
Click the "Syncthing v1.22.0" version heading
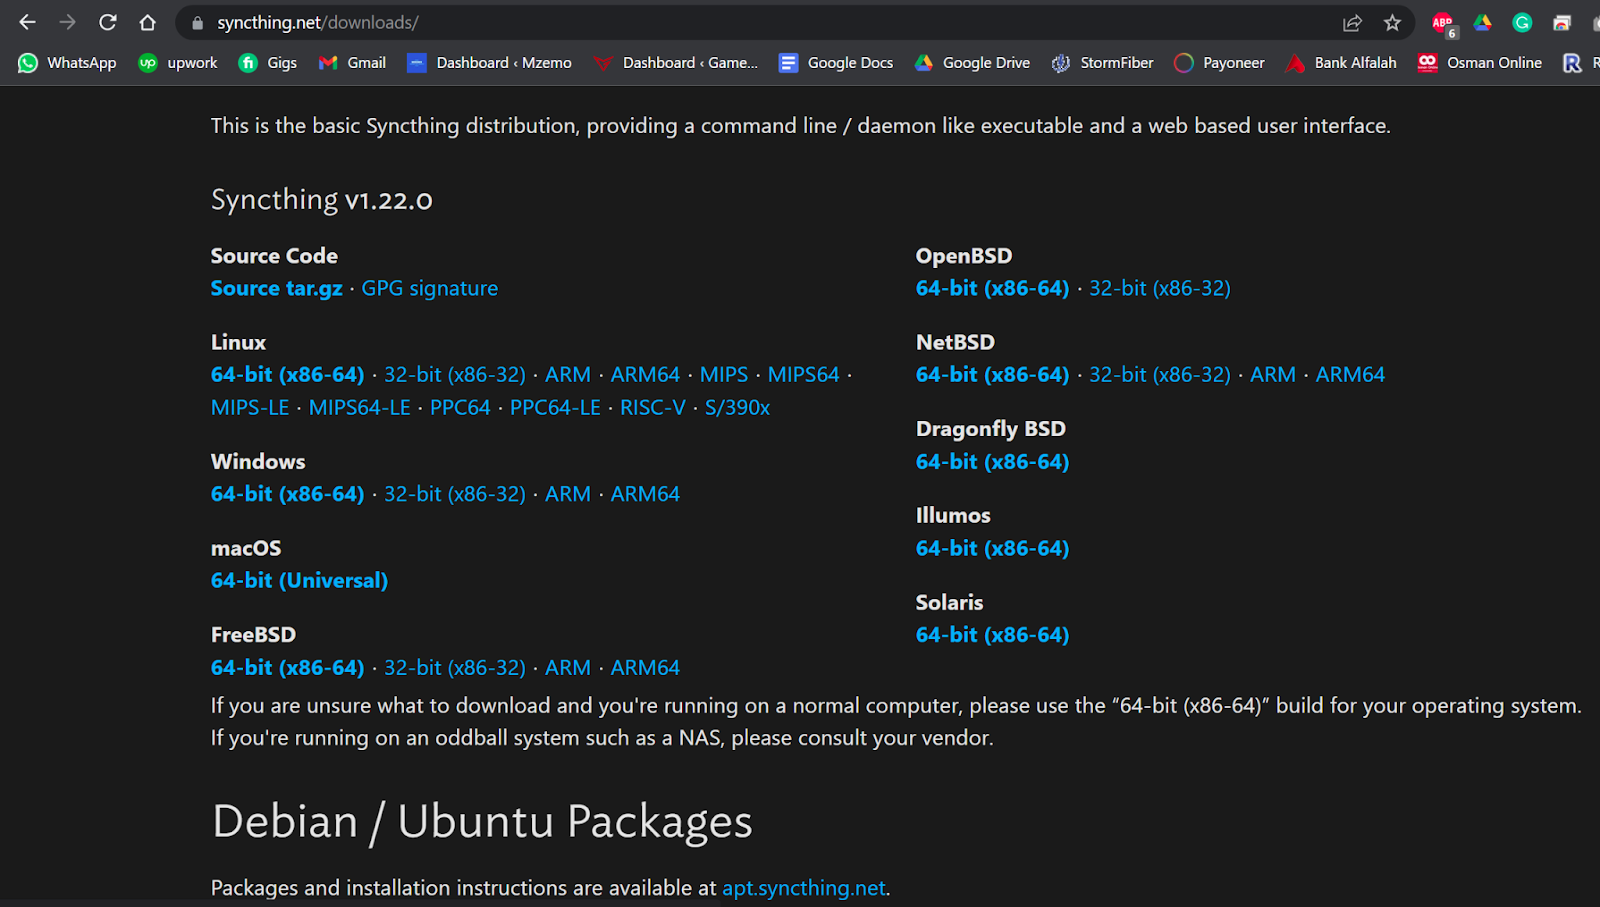point(322,200)
